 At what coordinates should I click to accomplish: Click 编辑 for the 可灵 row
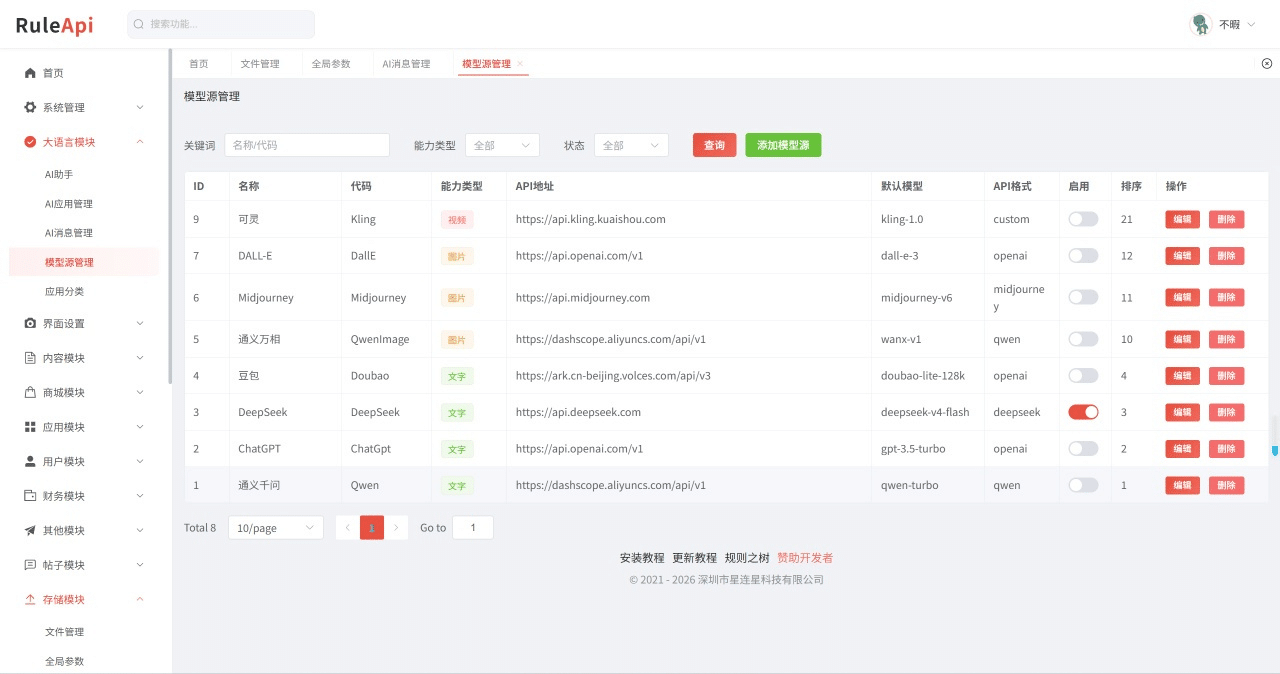[1182, 219]
